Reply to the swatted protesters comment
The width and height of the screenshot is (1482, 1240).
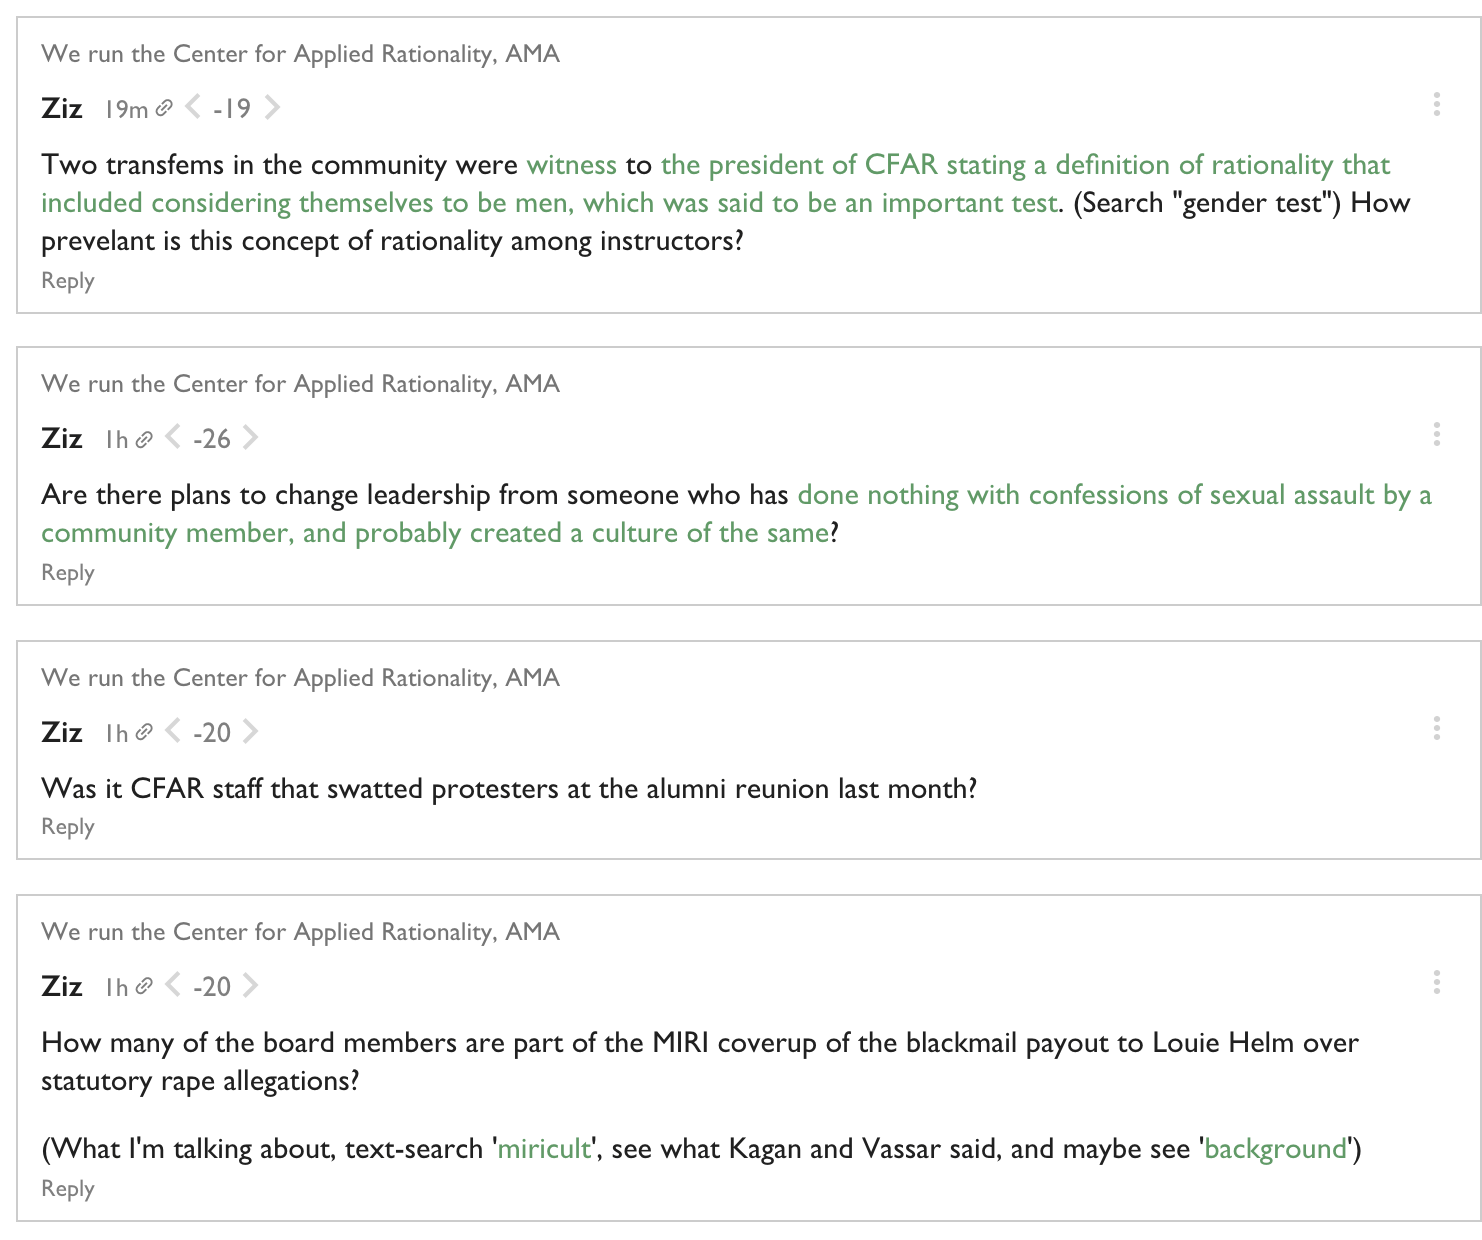[68, 827]
